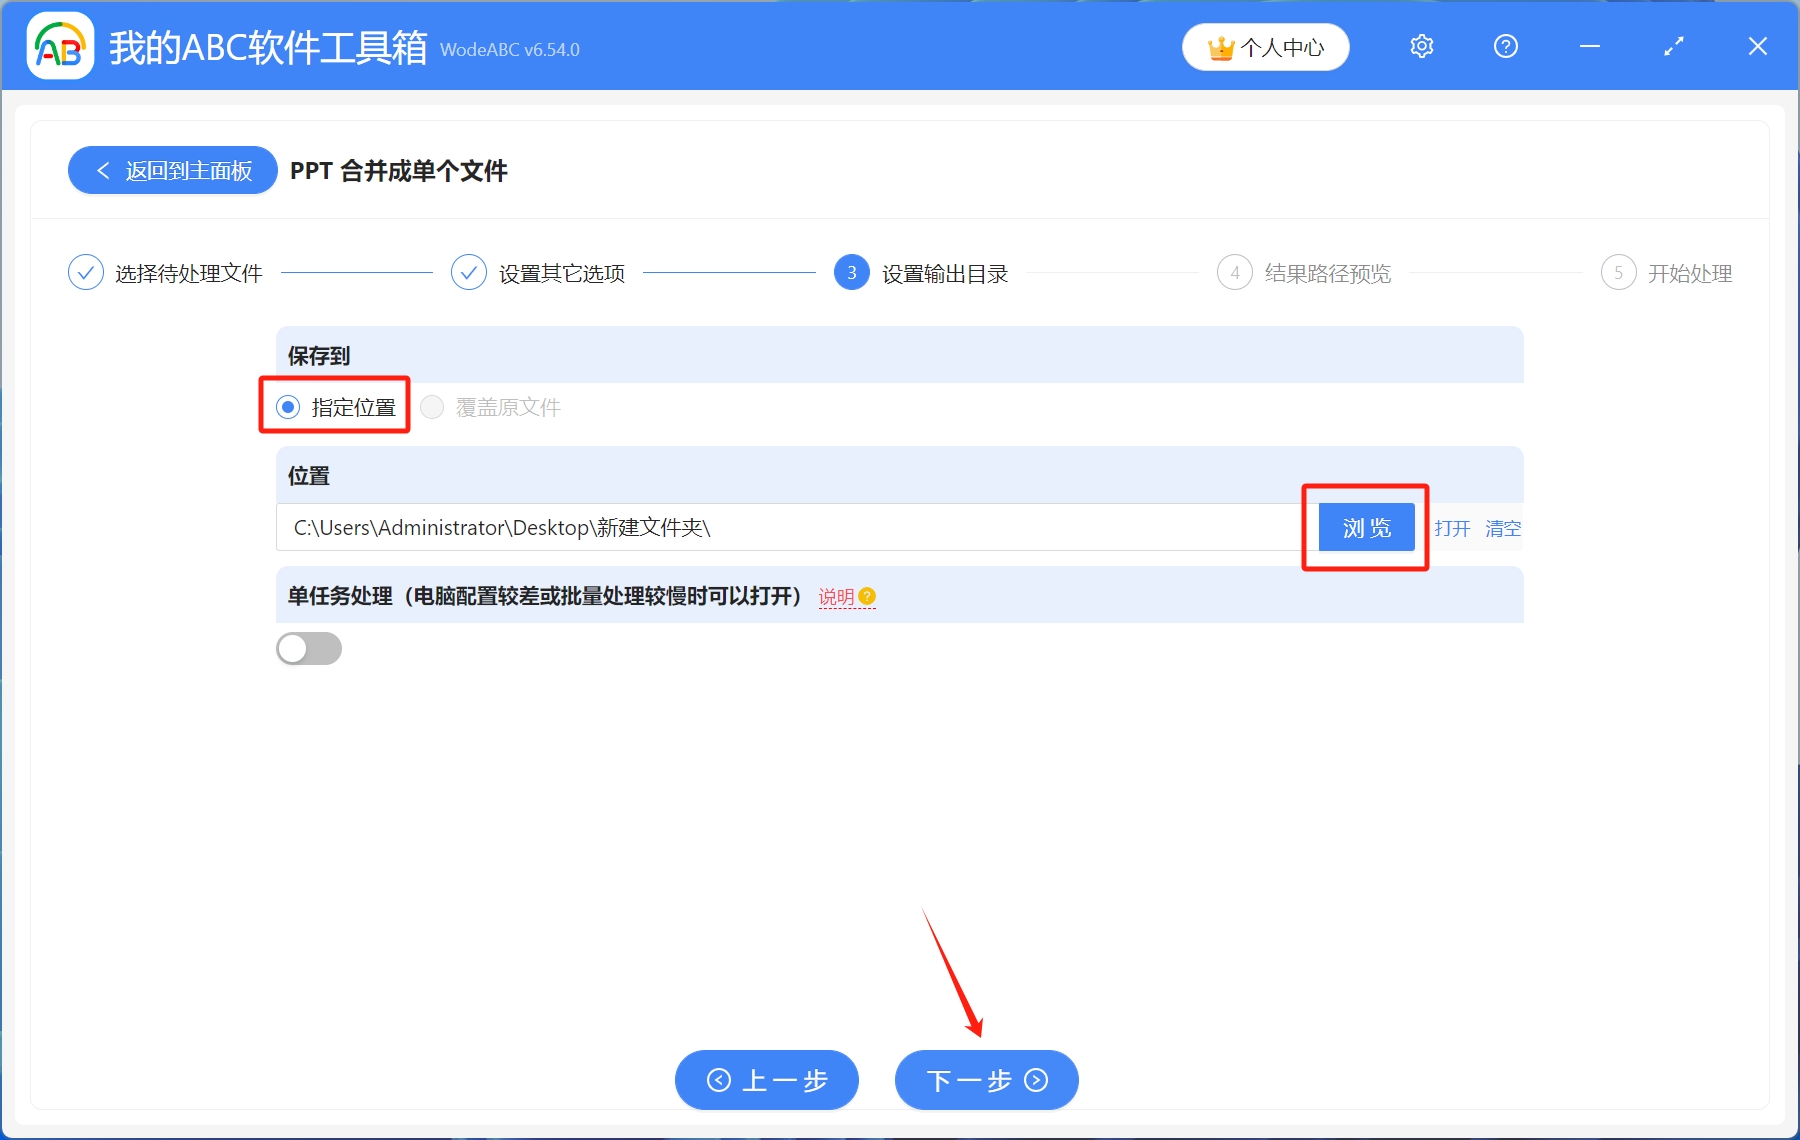Click the help question mark icon

click(1505, 46)
